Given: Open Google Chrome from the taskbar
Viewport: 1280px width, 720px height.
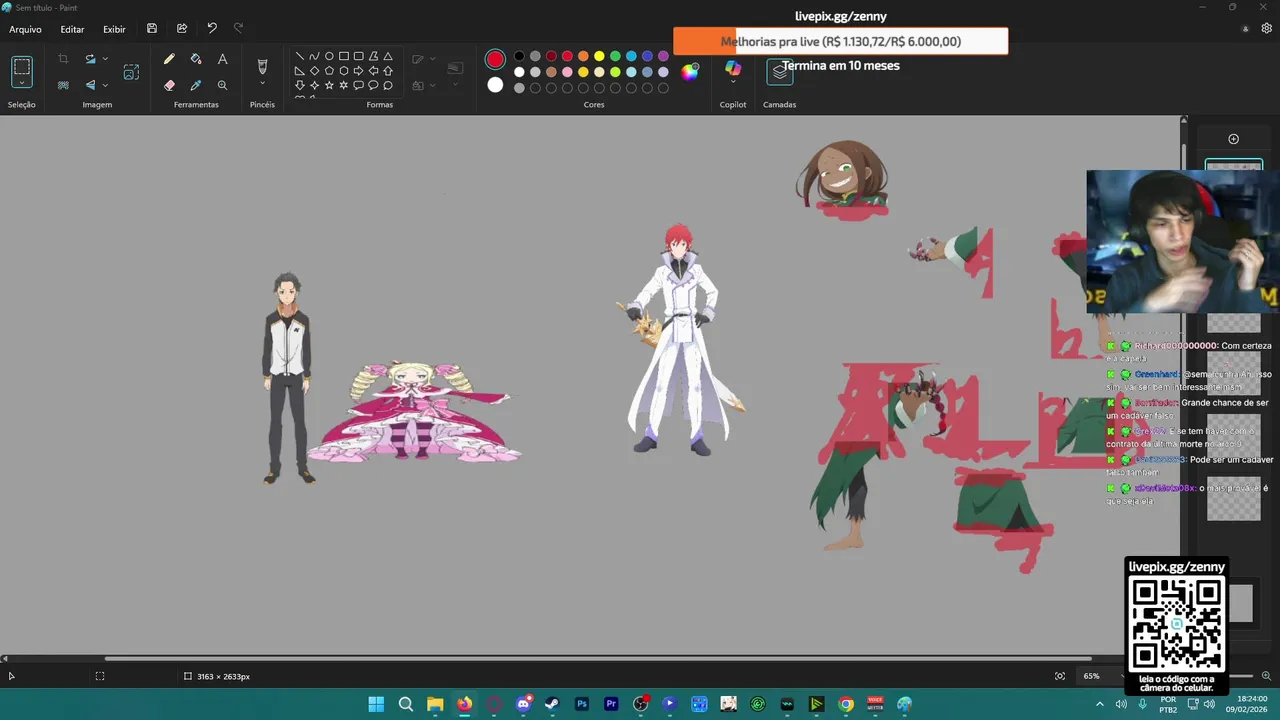Looking at the screenshot, I should [846, 704].
